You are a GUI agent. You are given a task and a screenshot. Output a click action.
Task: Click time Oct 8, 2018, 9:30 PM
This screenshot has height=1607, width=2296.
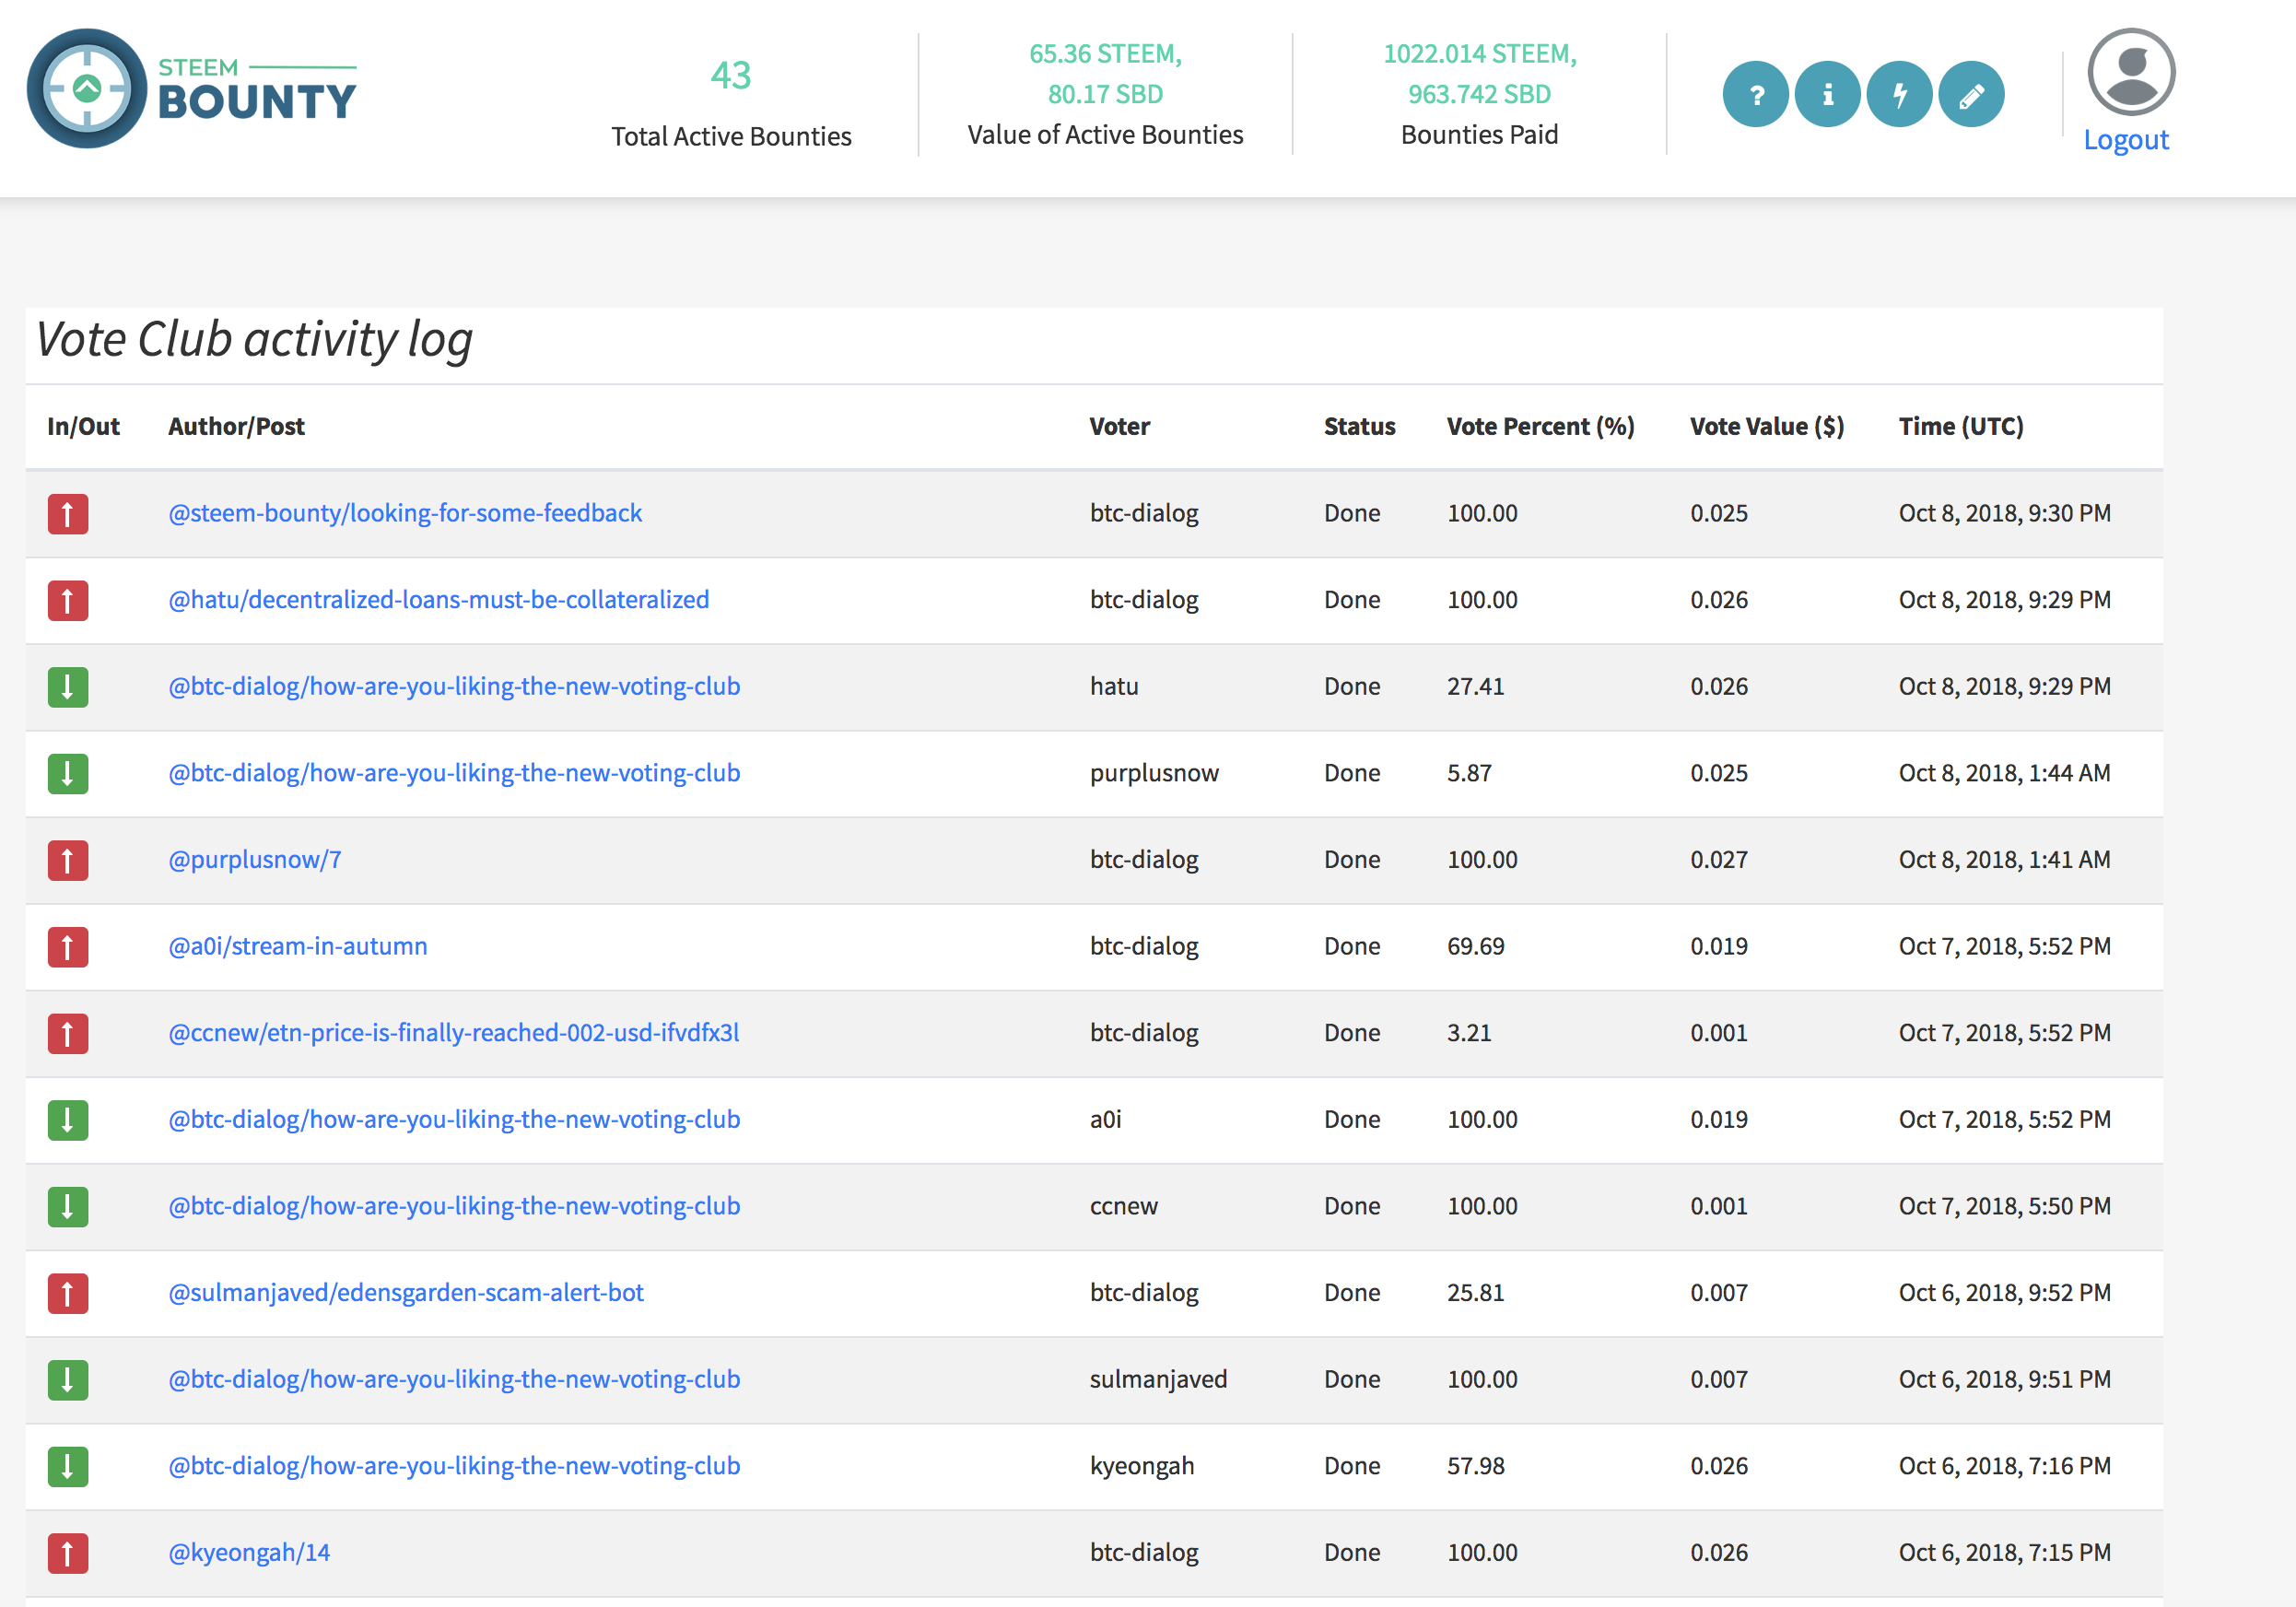pyautogui.click(x=2004, y=514)
